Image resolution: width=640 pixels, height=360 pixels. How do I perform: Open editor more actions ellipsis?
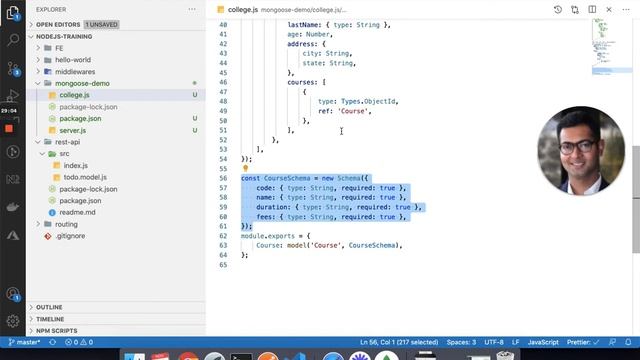click(x=626, y=9)
